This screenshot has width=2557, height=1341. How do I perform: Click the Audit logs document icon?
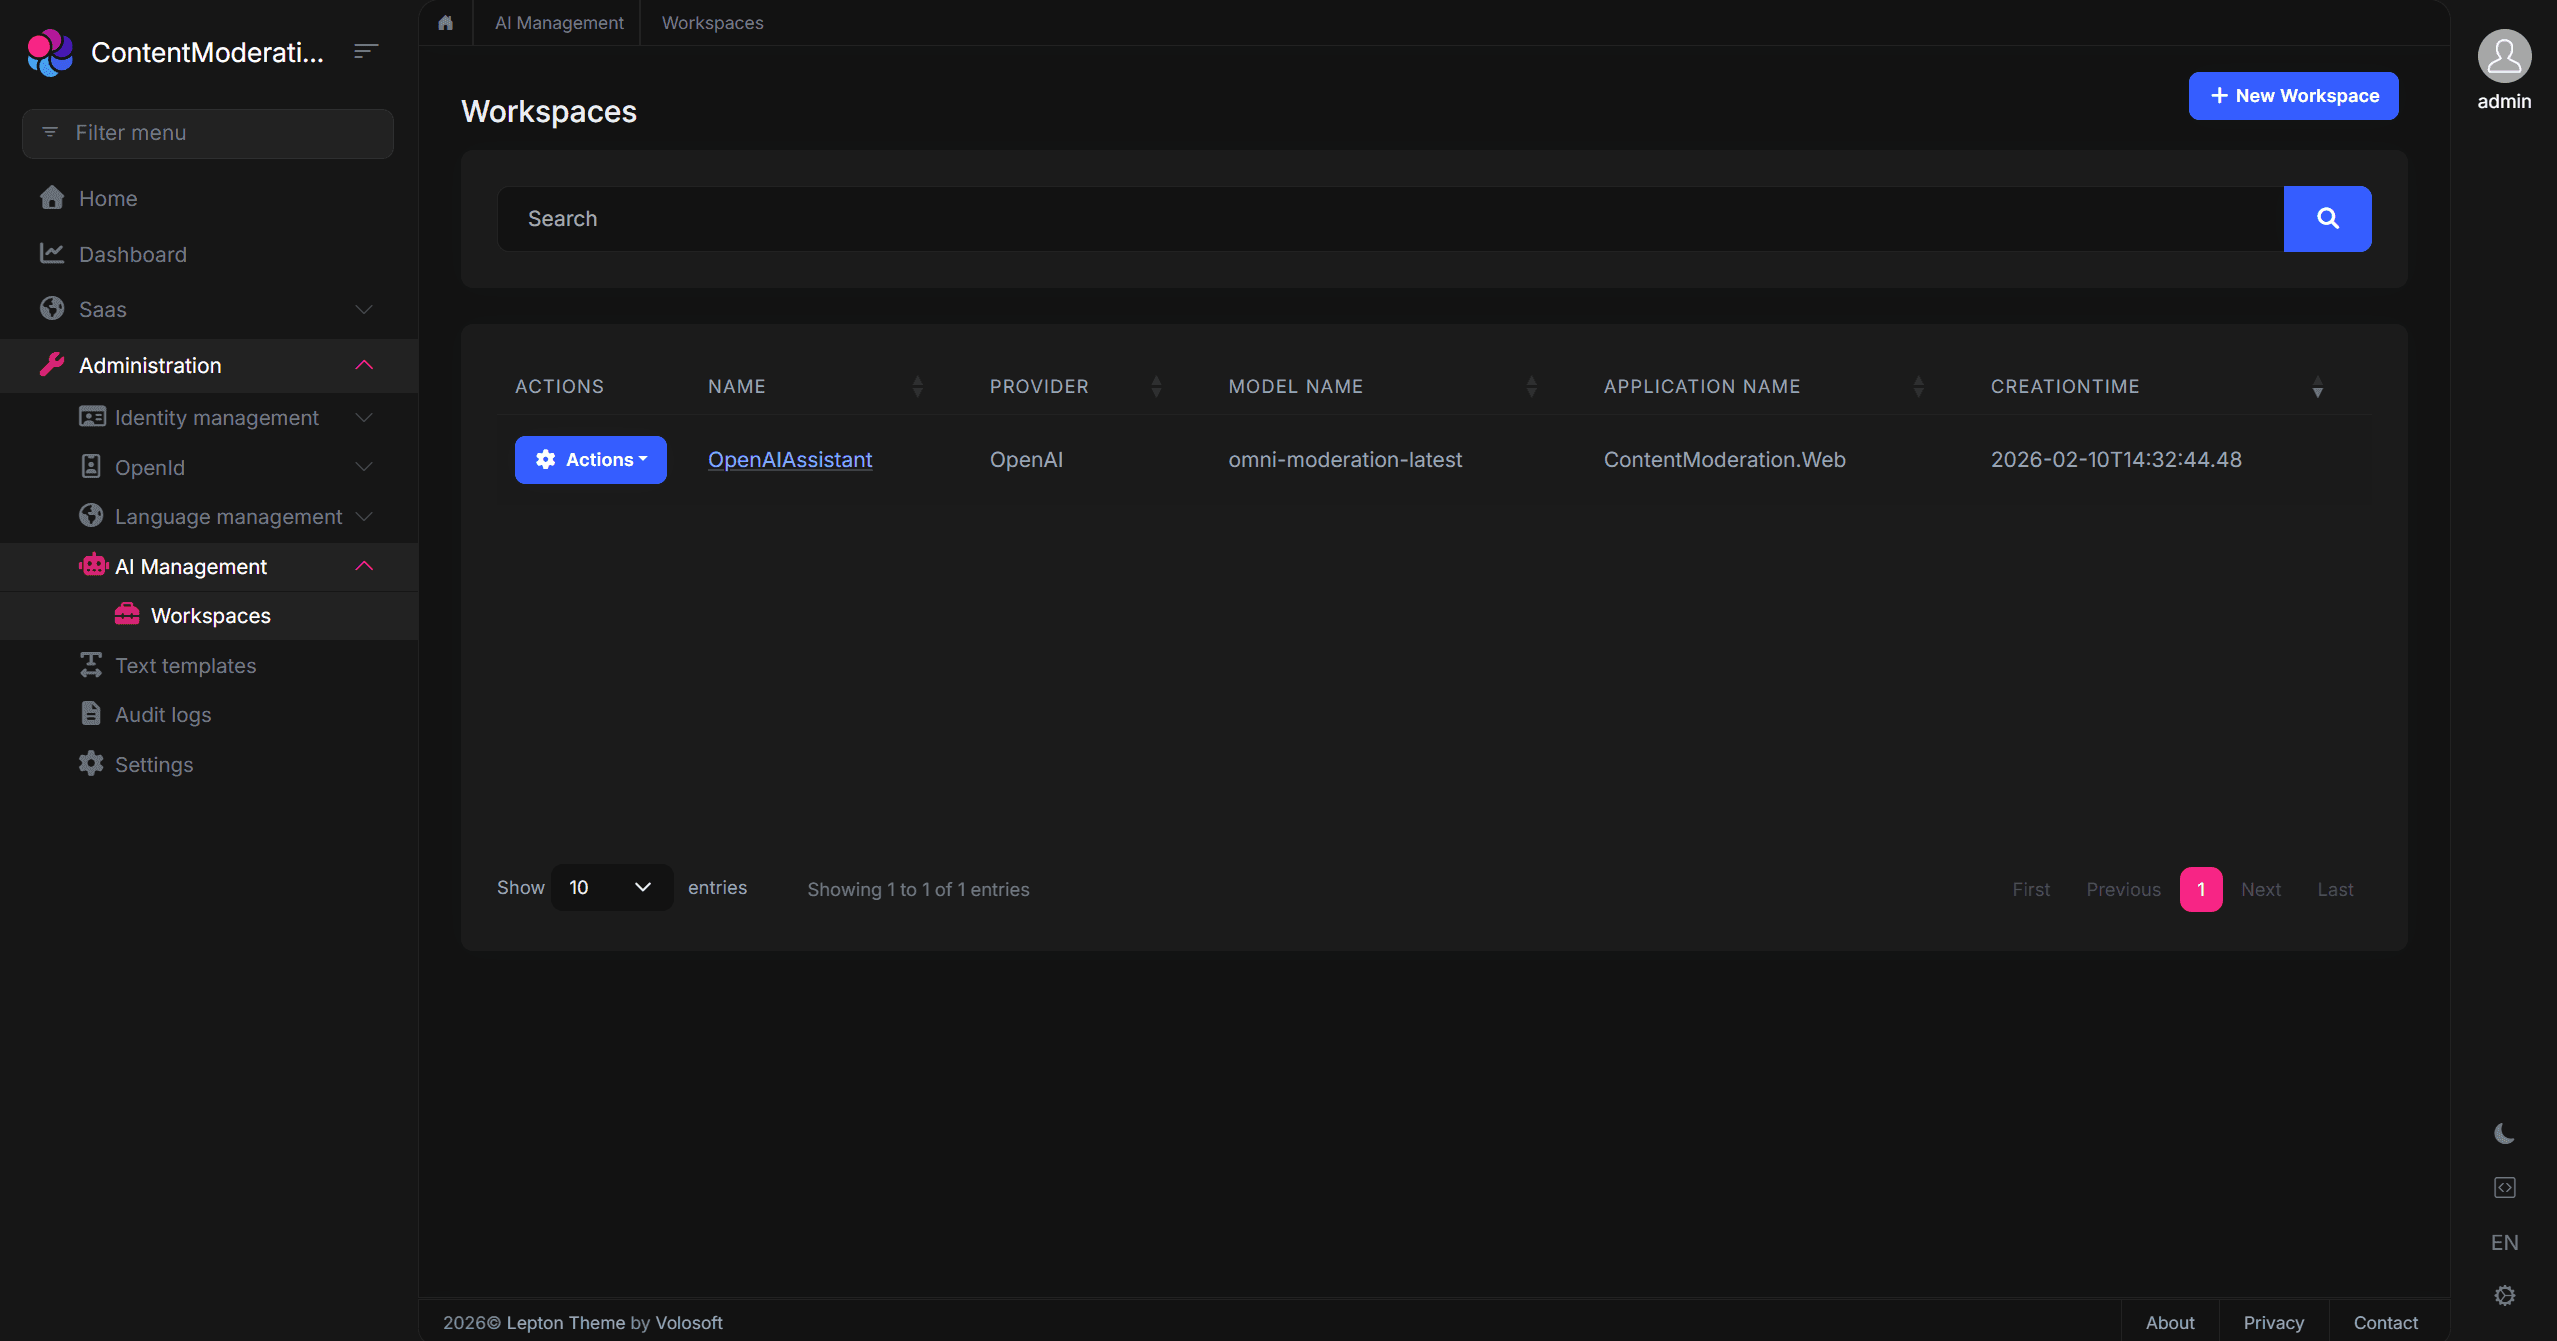tap(90, 714)
